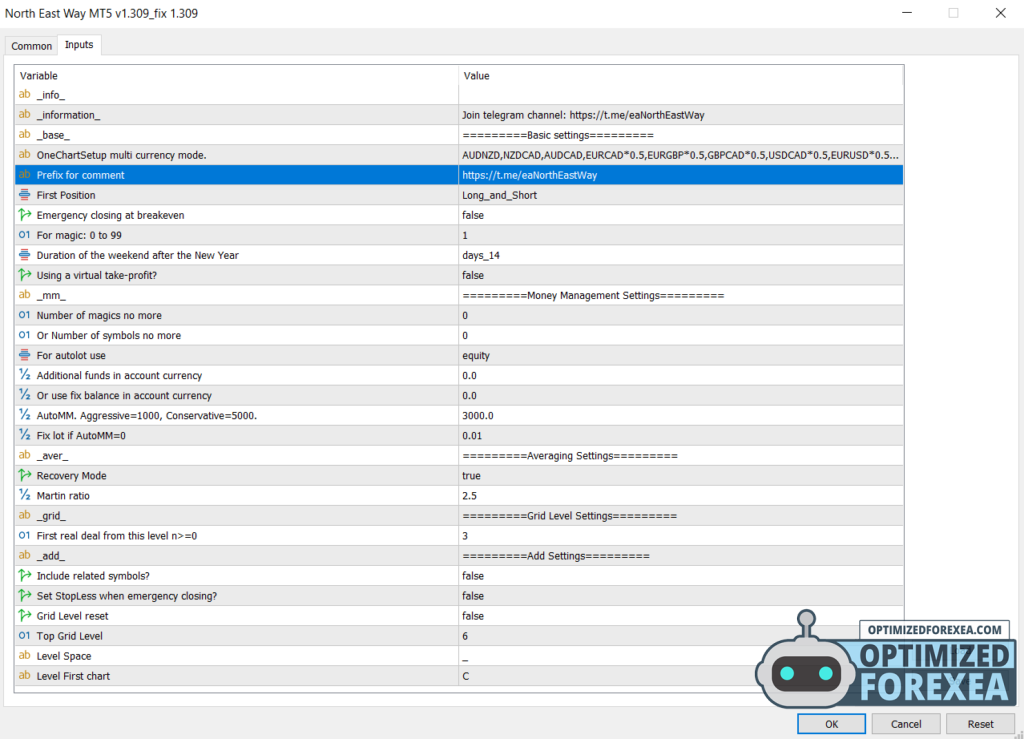
Task: Toggle the false value of Set StopLess when emergency closing
Action: 681,596
